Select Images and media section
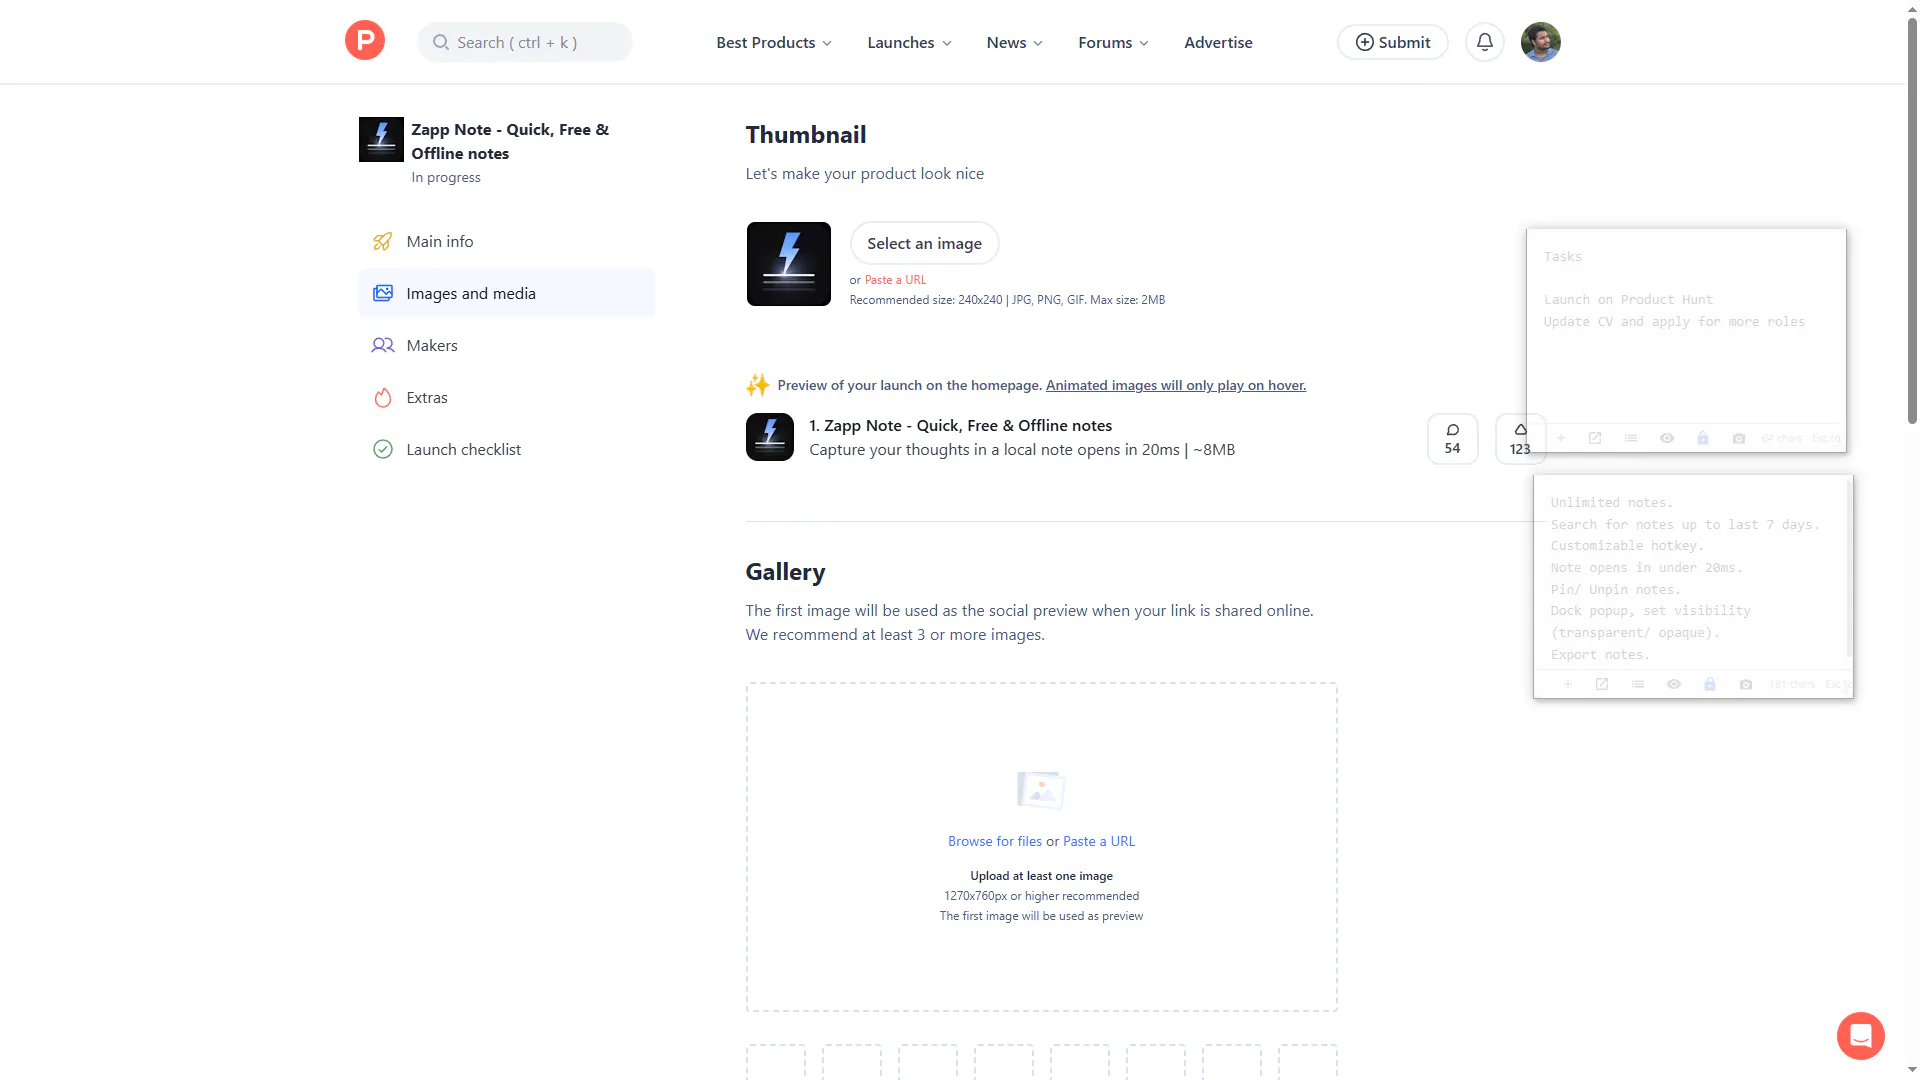 coord(507,294)
